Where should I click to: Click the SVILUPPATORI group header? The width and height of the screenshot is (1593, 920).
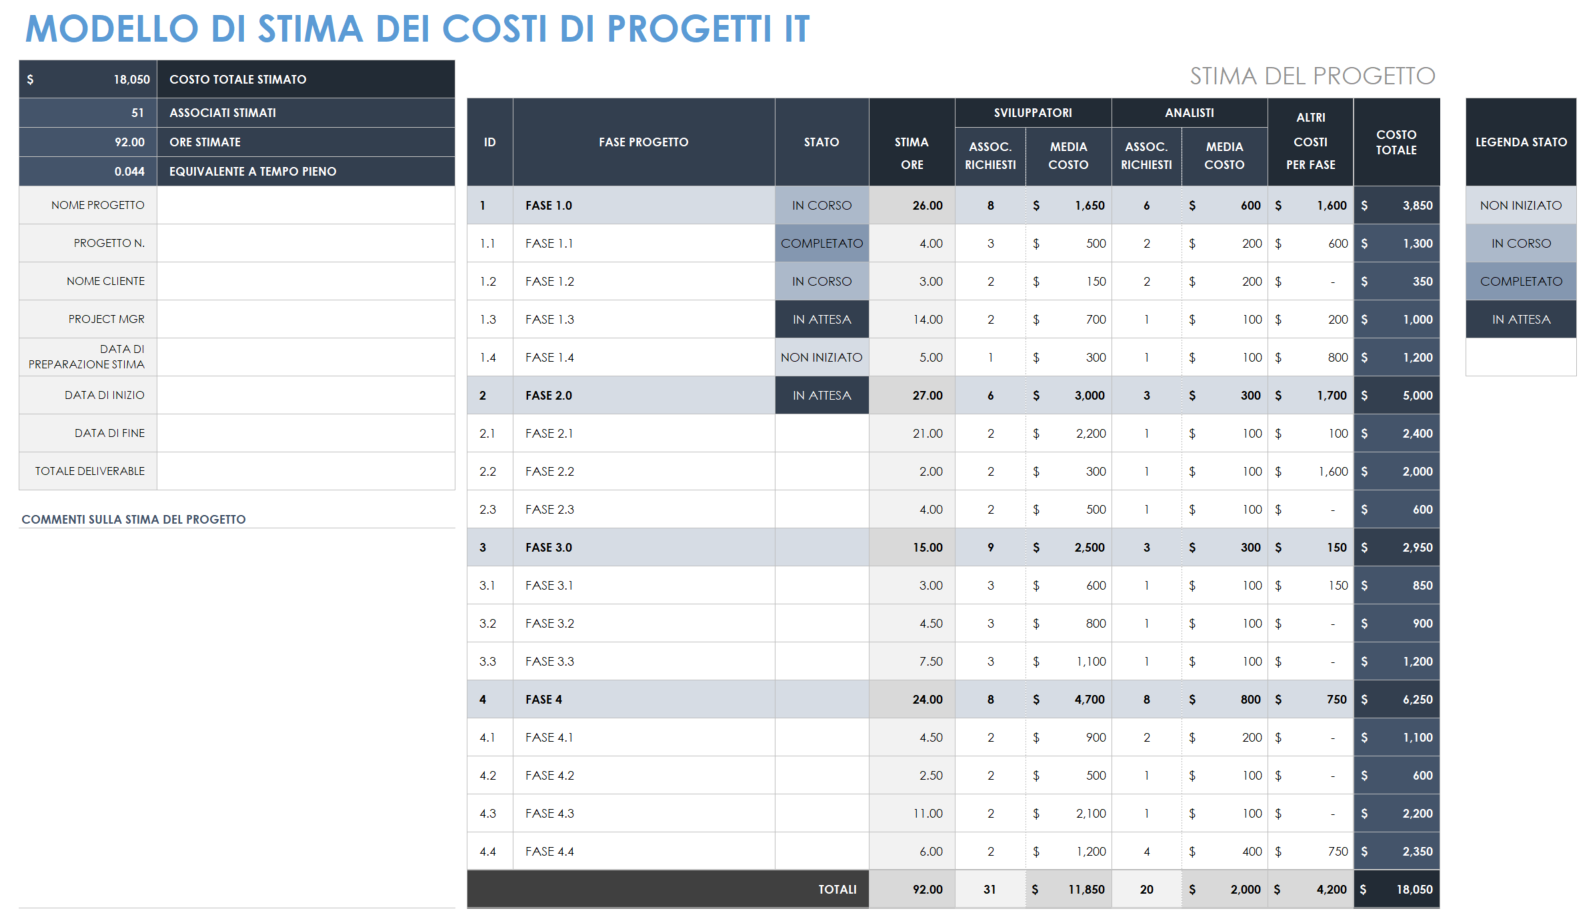(1033, 113)
